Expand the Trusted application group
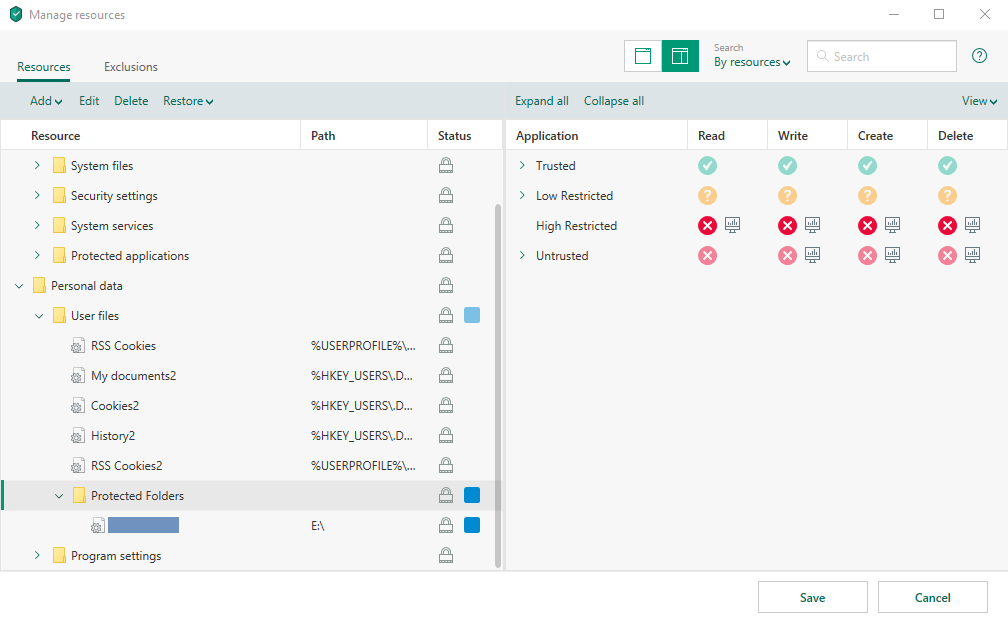The width and height of the screenshot is (1008, 623). click(x=522, y=166)
